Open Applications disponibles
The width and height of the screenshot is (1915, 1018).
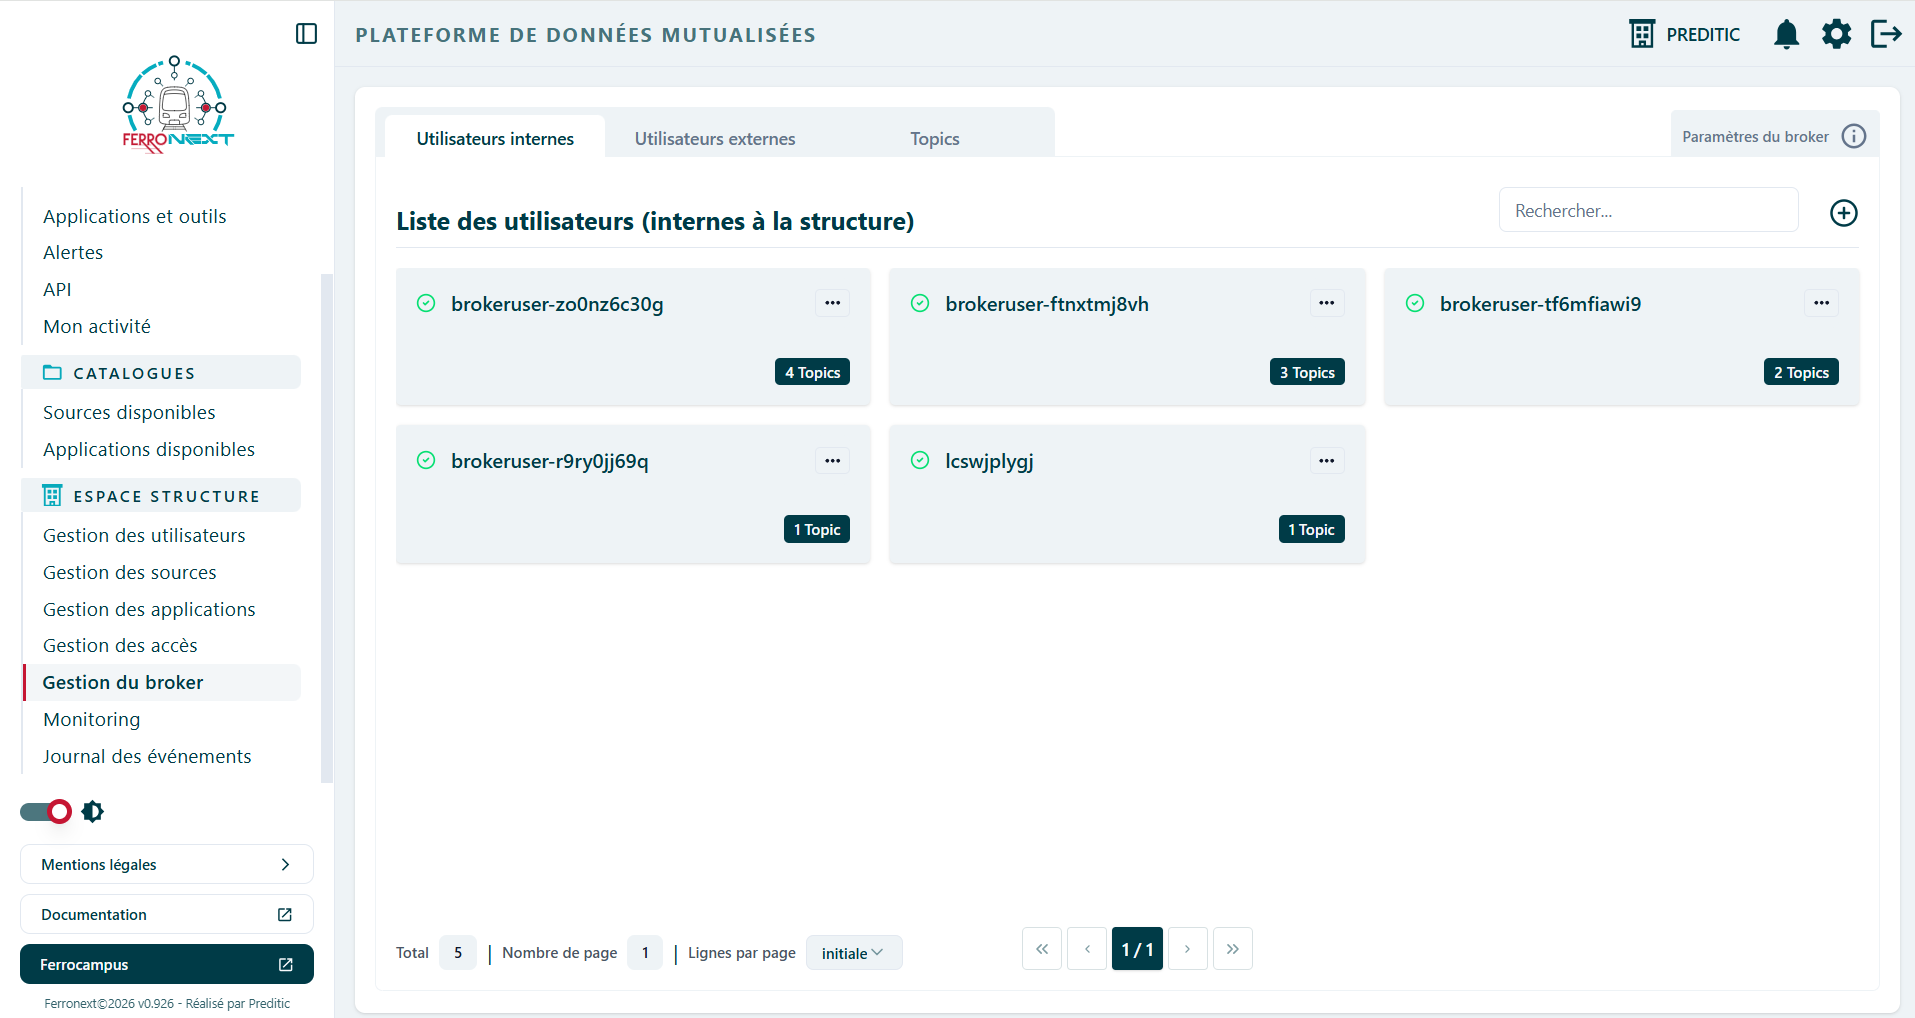(149, 449)
